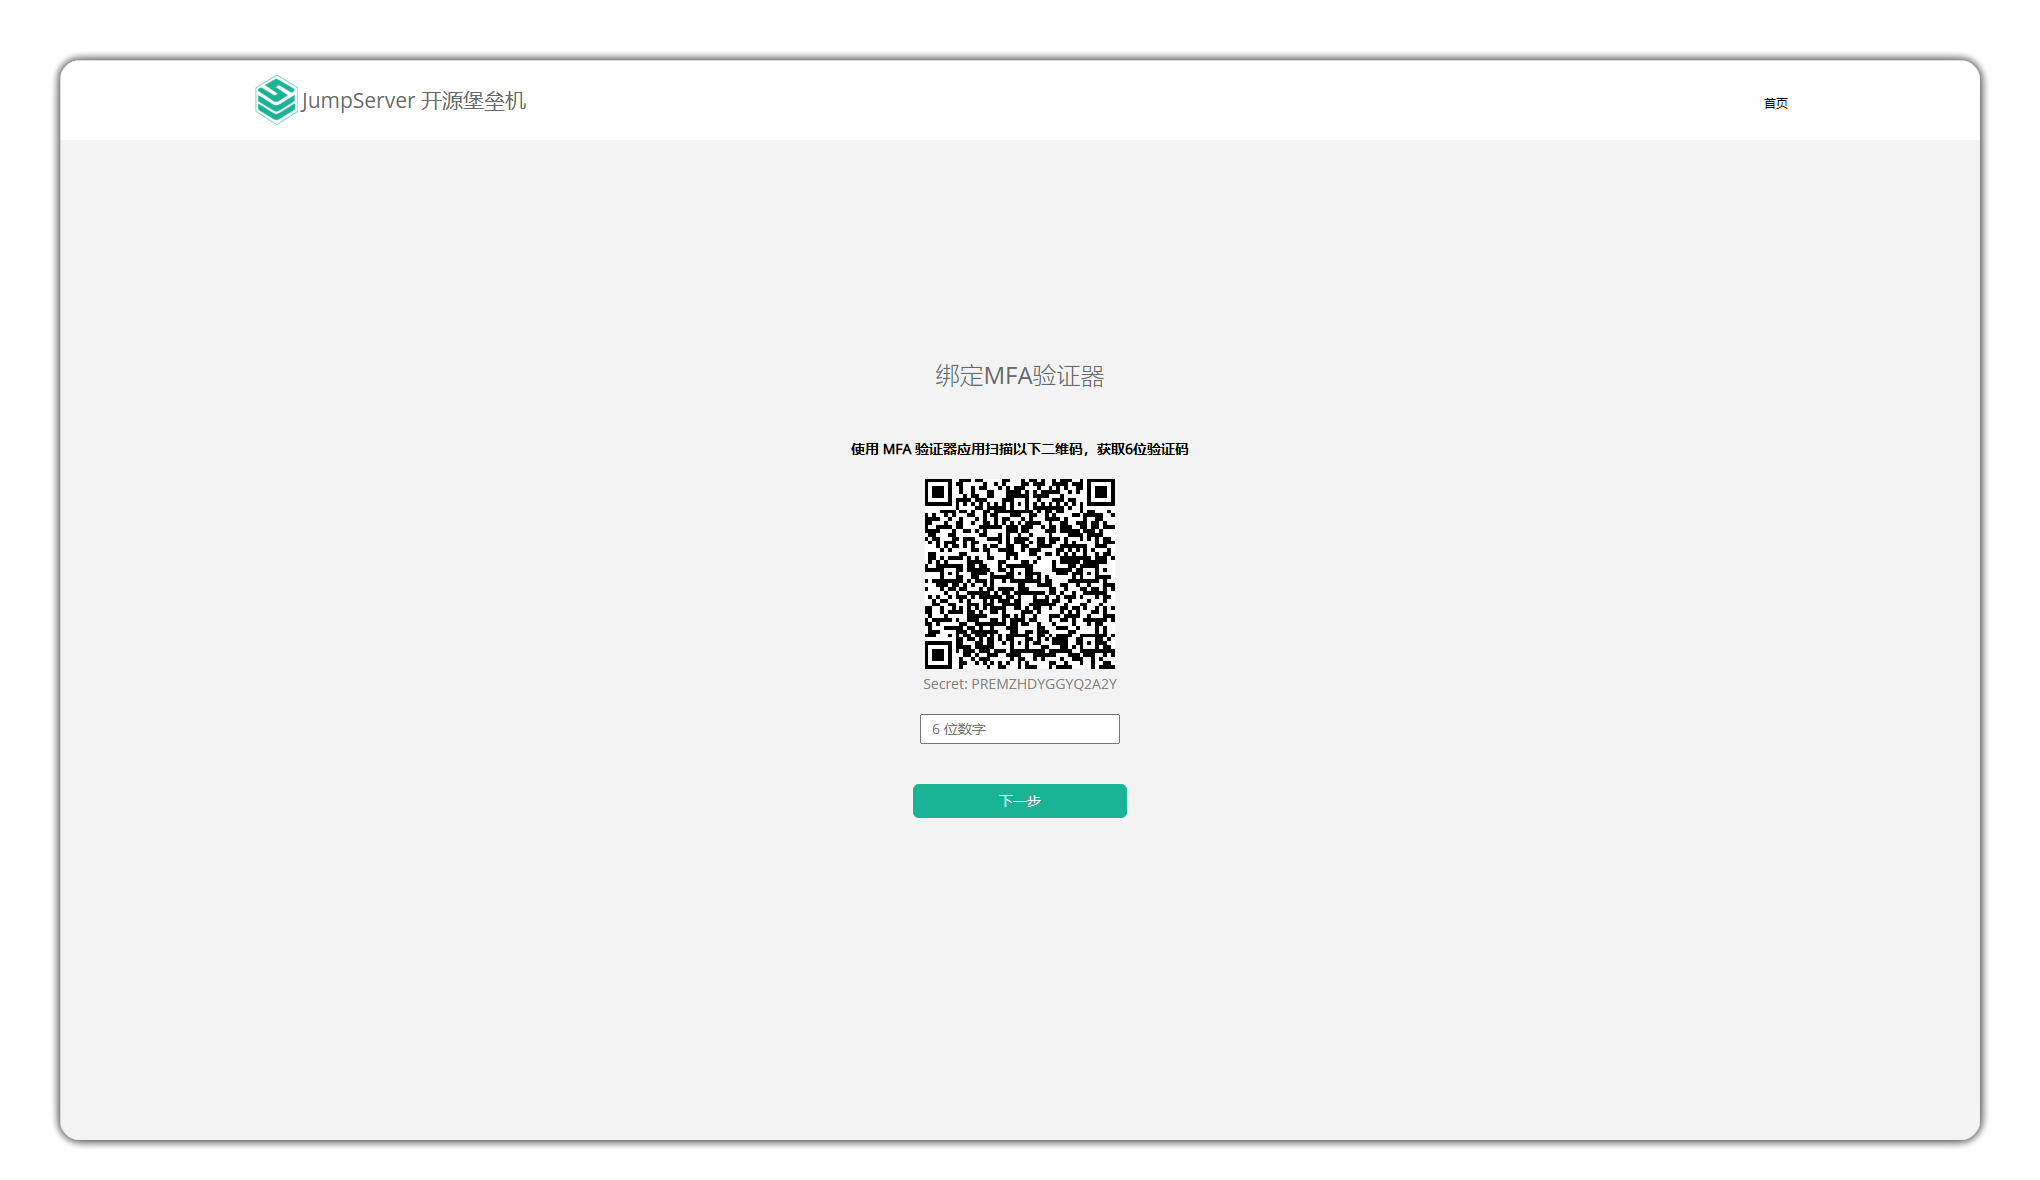Click the "Secret:" label below QR code
Image resolution: width=2040 pixels, height=1180 pixels.
pos(945,684)
